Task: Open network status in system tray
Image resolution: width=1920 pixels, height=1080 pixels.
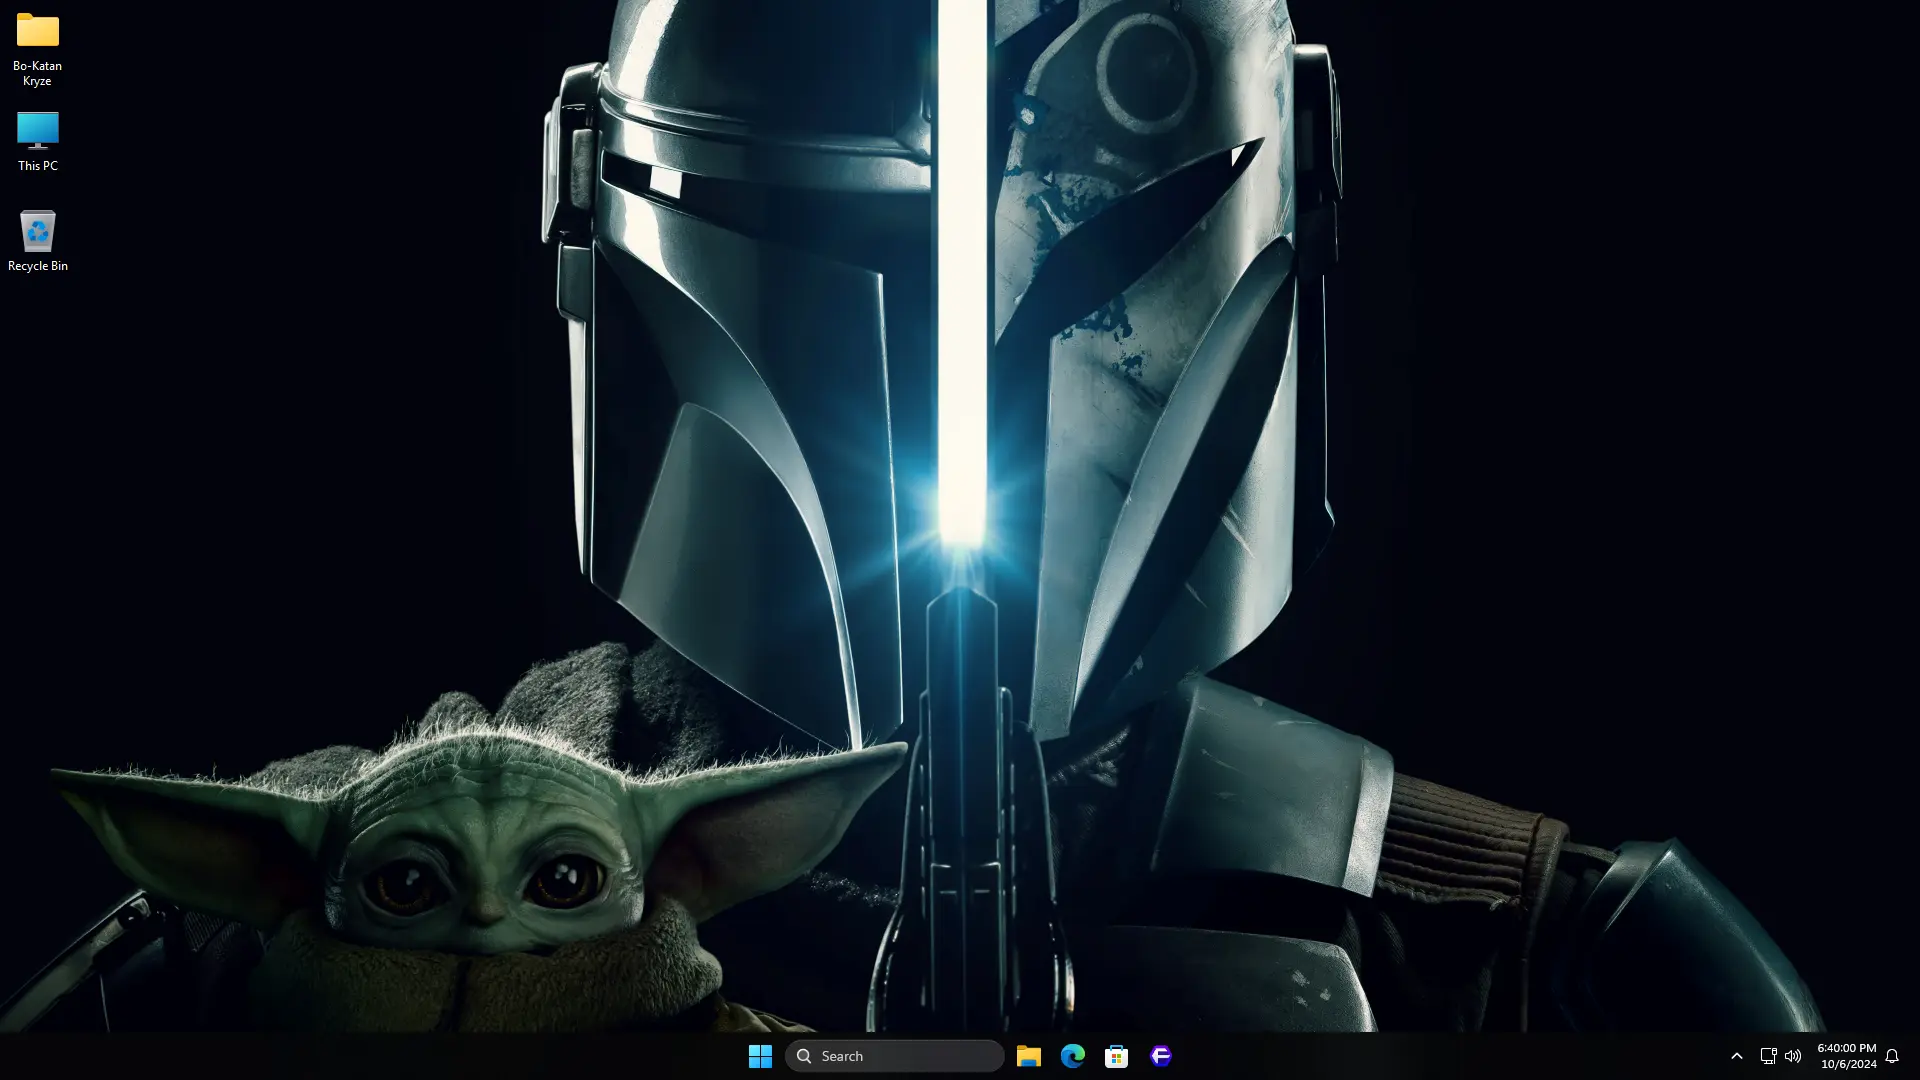Action: (1768, 1056)
